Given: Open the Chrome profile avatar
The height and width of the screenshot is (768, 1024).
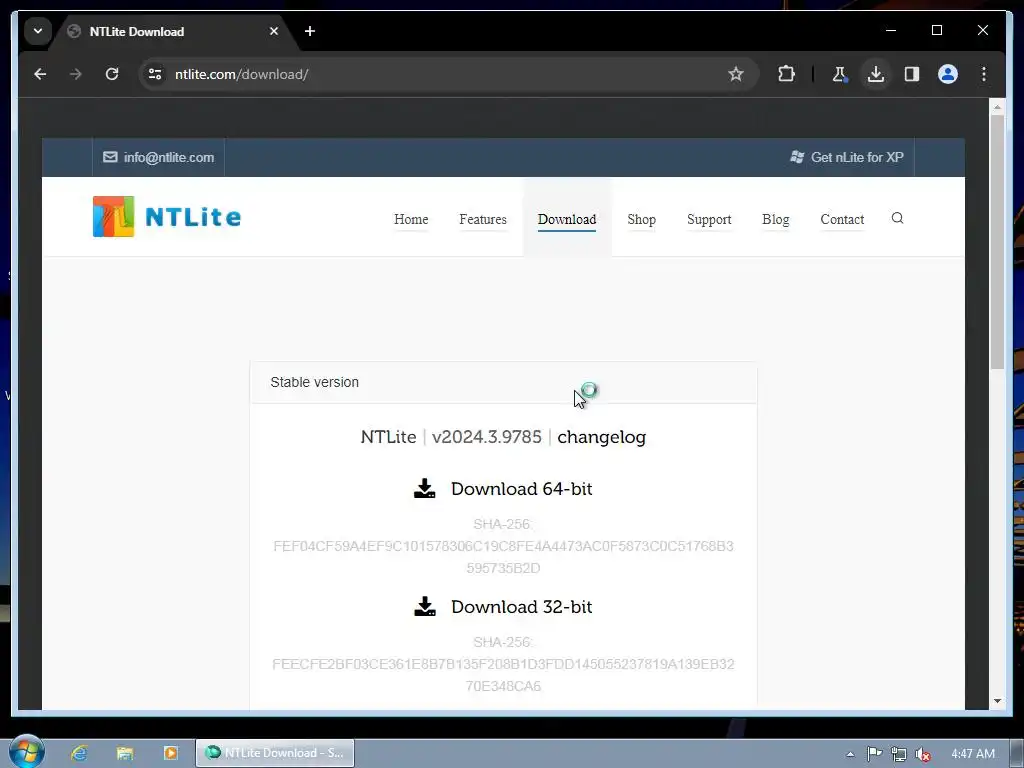Looking at the screenshot, I should click(948, 74).
